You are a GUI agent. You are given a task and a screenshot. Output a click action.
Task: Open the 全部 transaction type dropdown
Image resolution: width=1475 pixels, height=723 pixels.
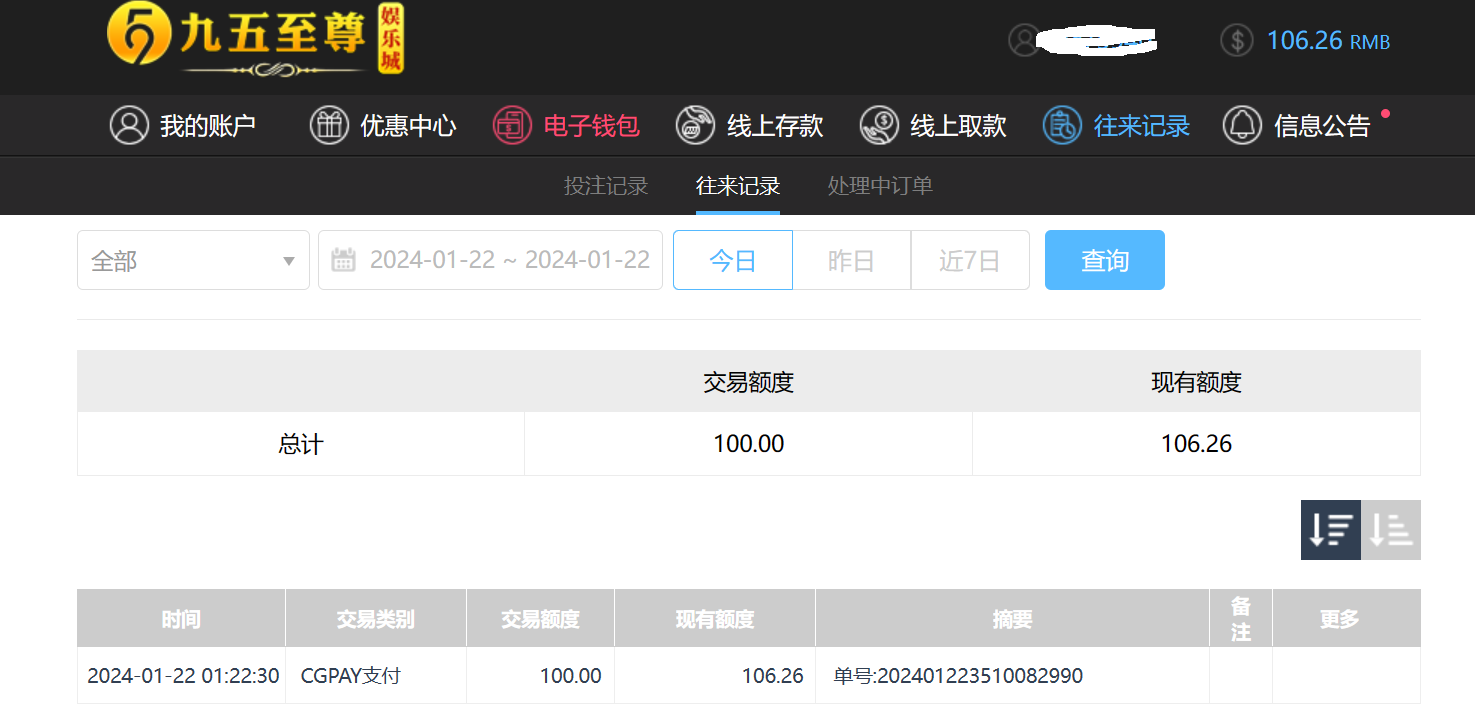[193, 260]
